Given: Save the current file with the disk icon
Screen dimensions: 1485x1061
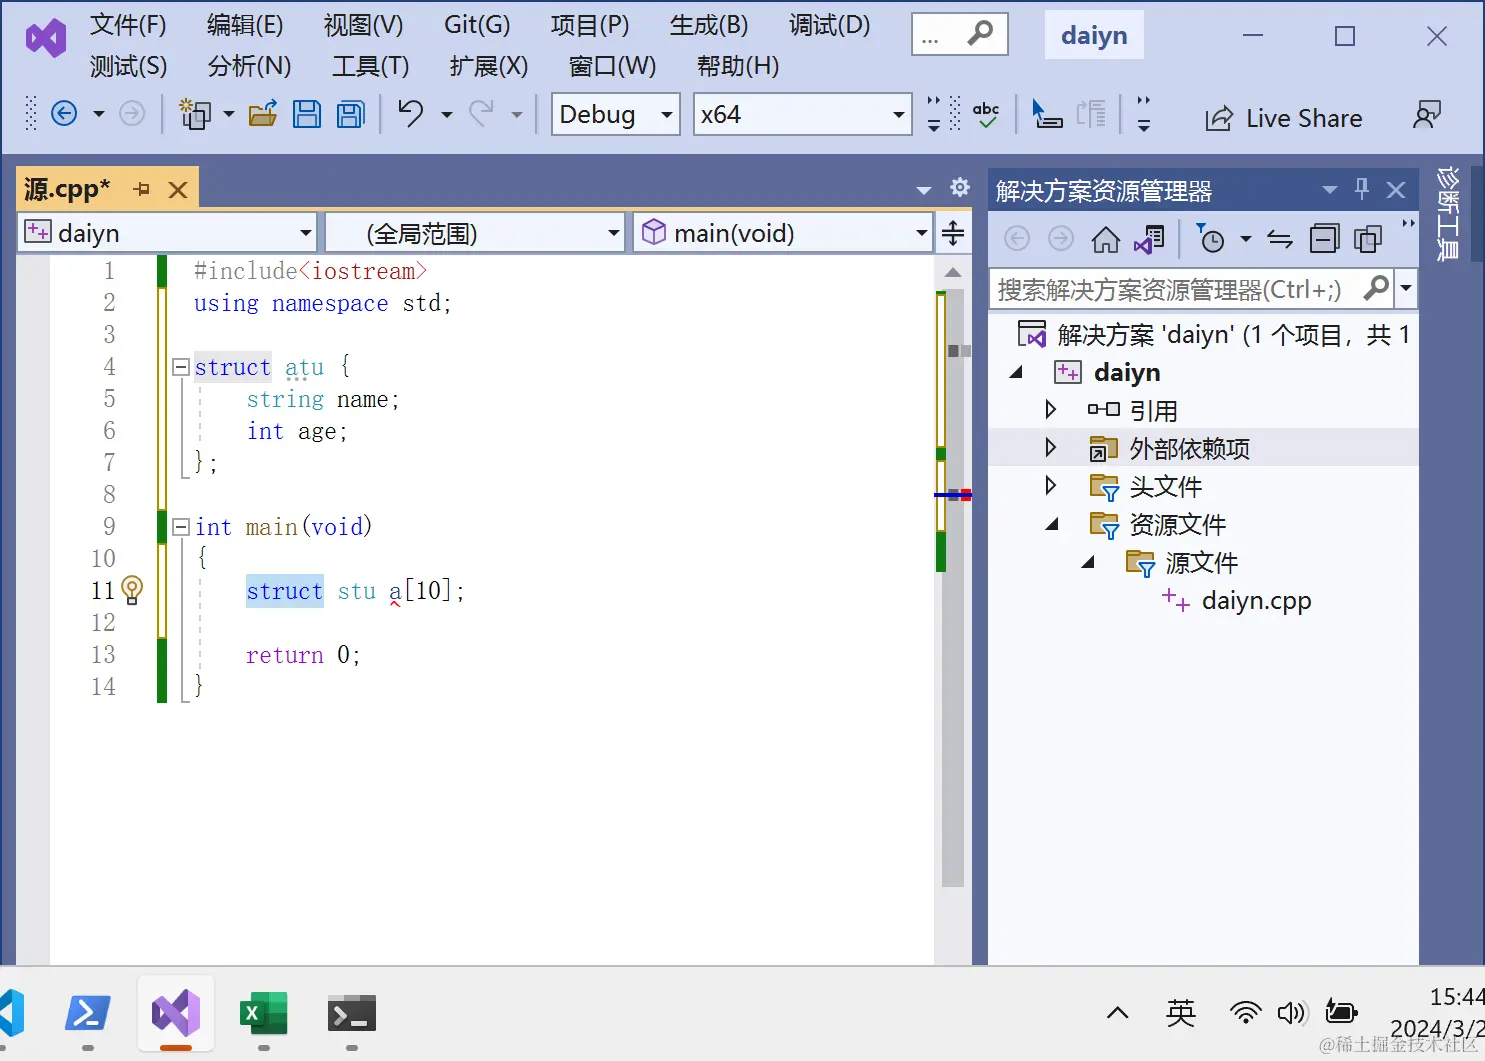Looking at the screenshot, I should pos(307,114).
